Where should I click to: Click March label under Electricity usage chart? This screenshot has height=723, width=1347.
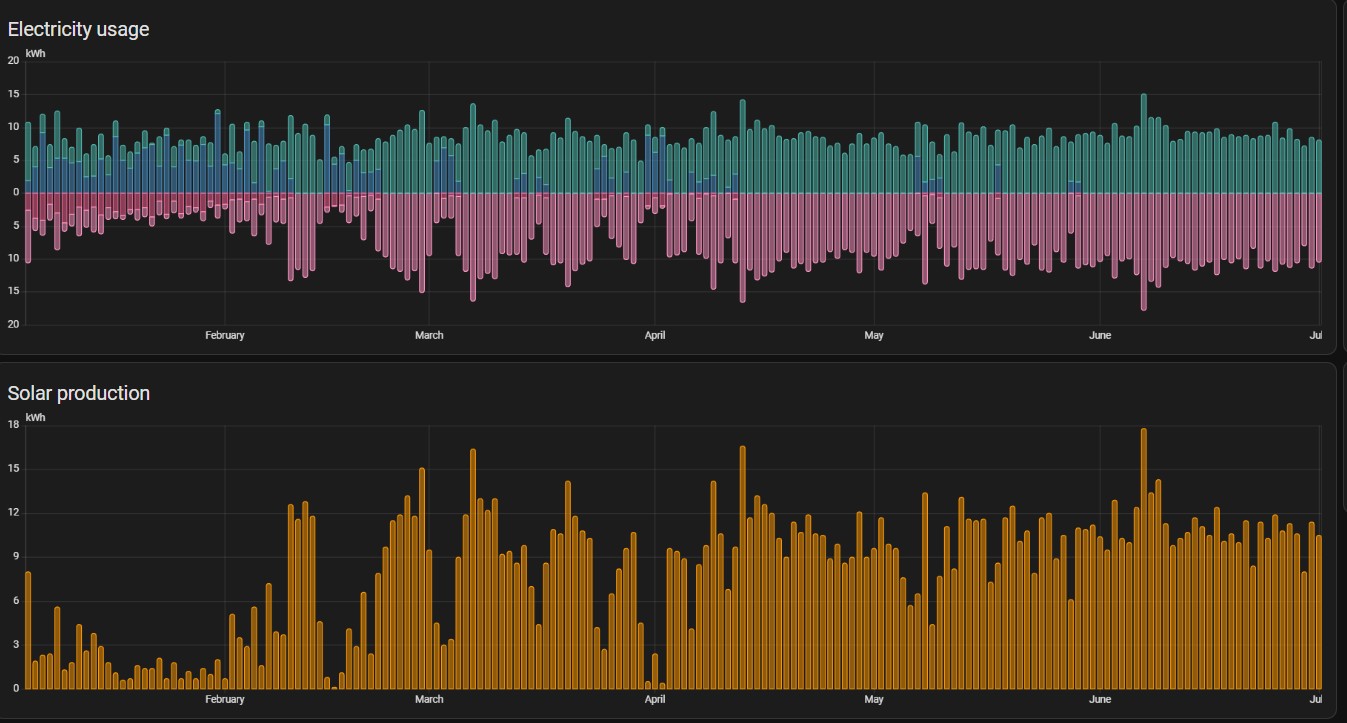(x=429, y=335)
